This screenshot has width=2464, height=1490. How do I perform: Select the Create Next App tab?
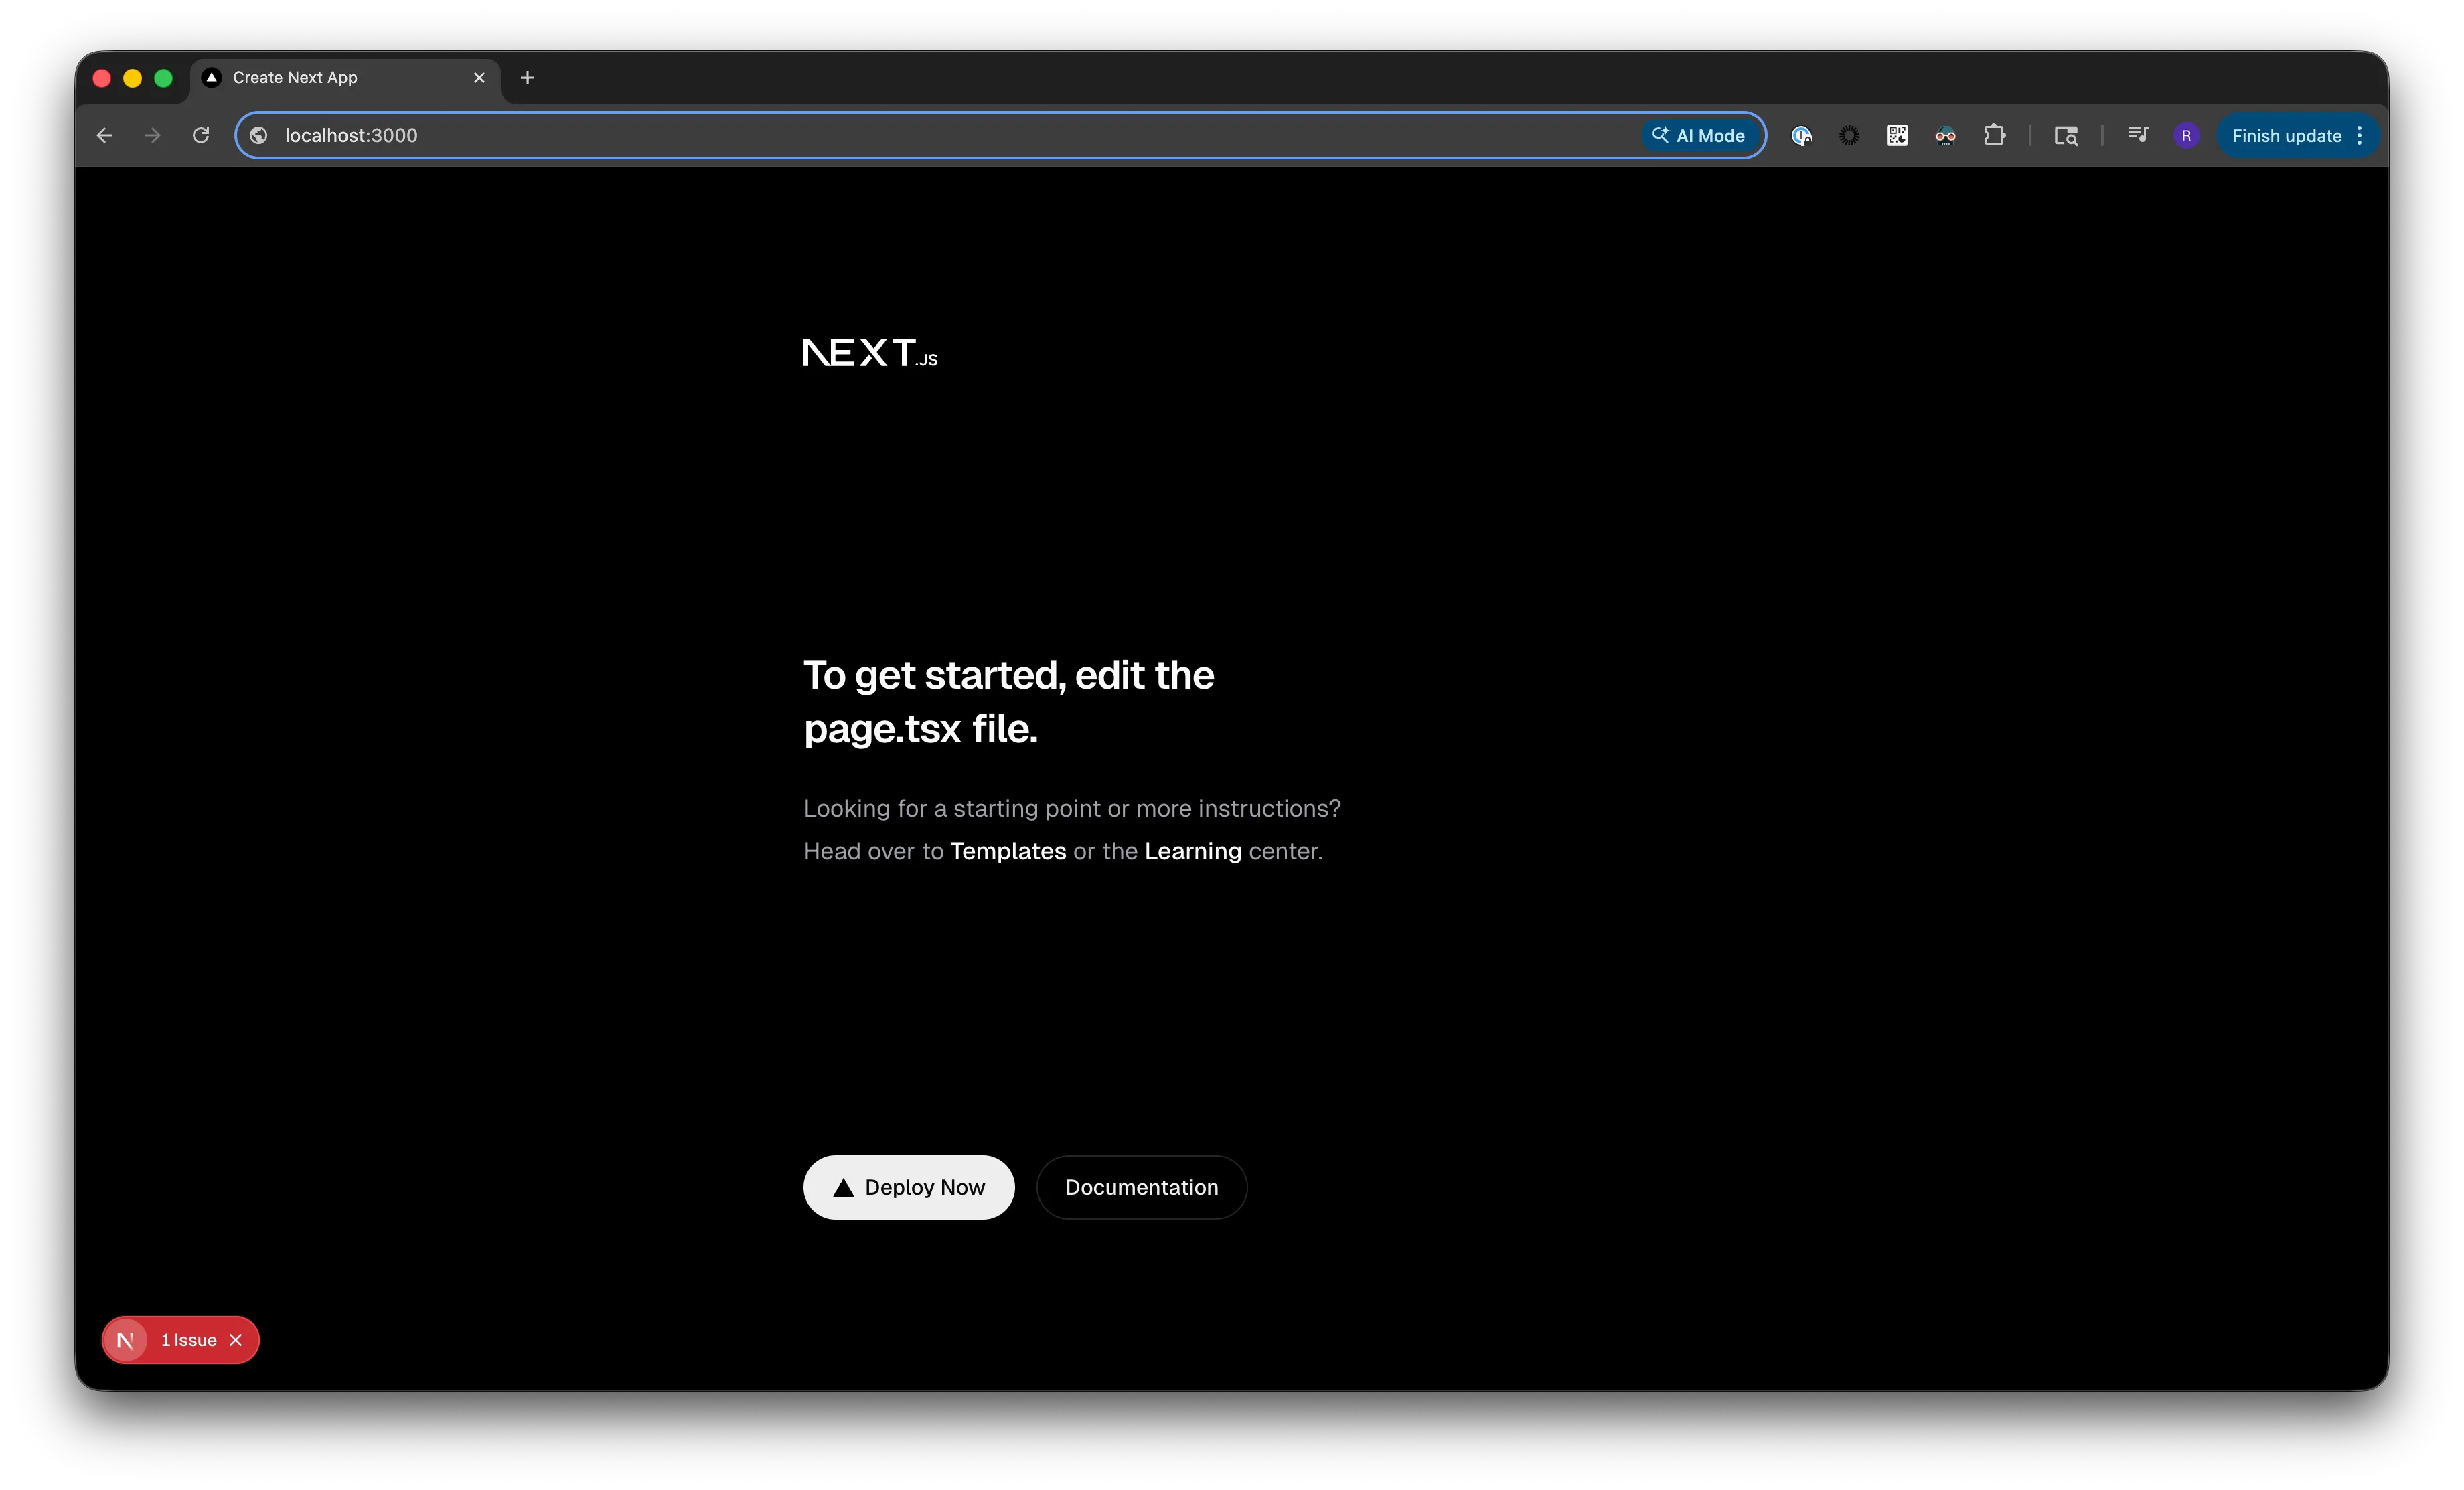(345, 78)
